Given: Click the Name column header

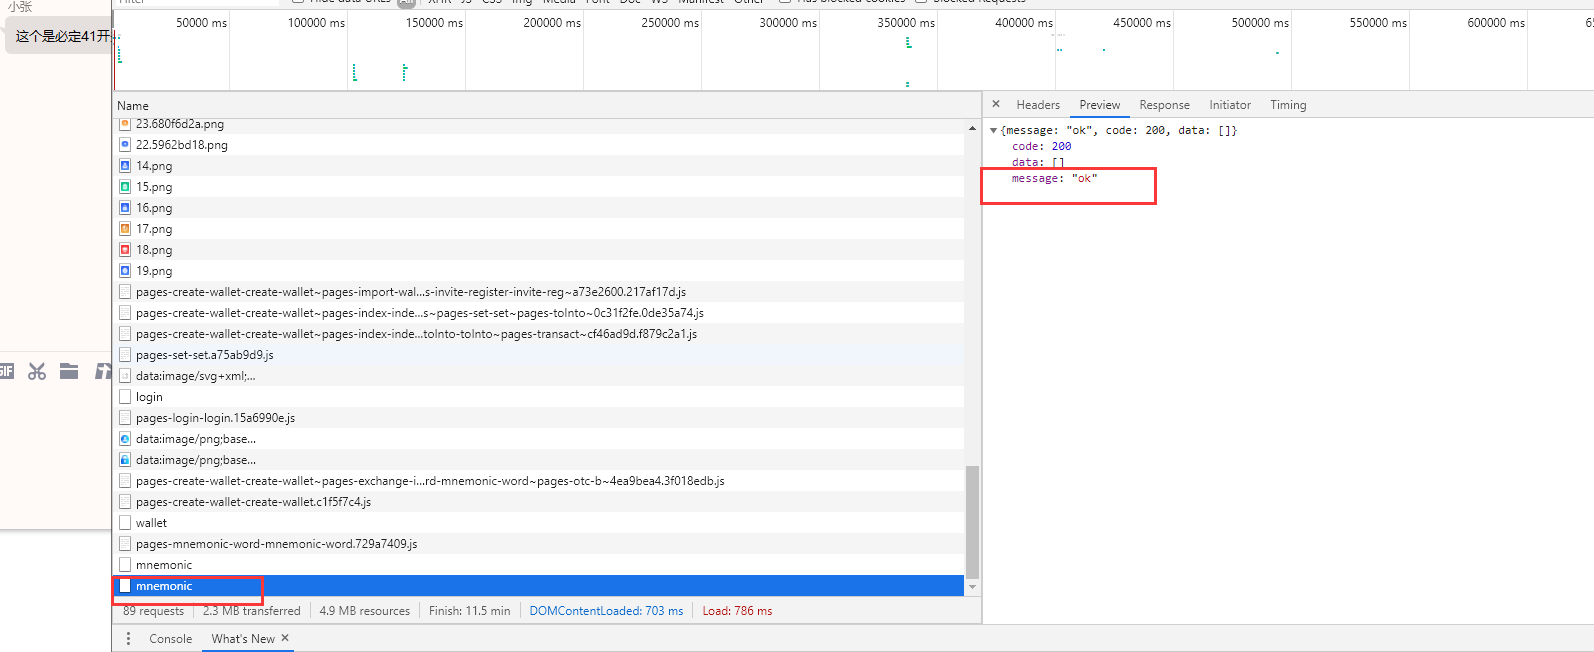Looking at the screenshot, I should point(133,106).
